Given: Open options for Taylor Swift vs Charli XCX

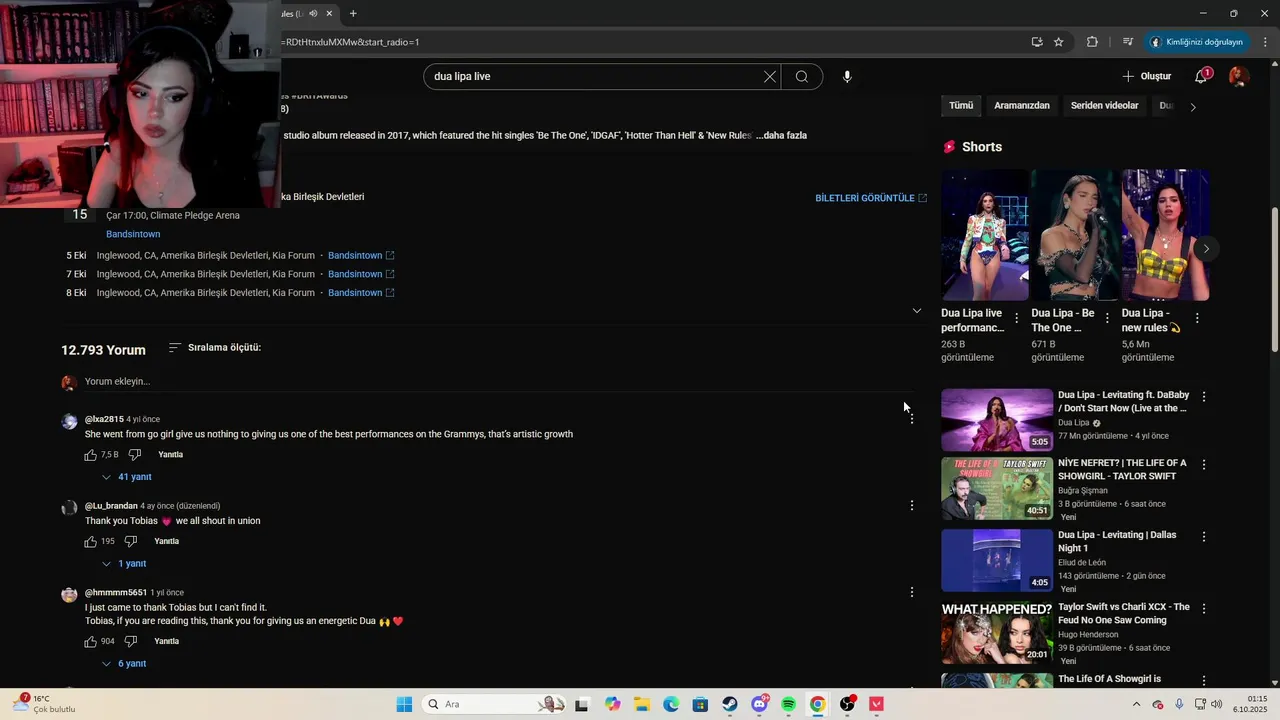Looking at the screenshot, I should click(x=1204, y=609).
